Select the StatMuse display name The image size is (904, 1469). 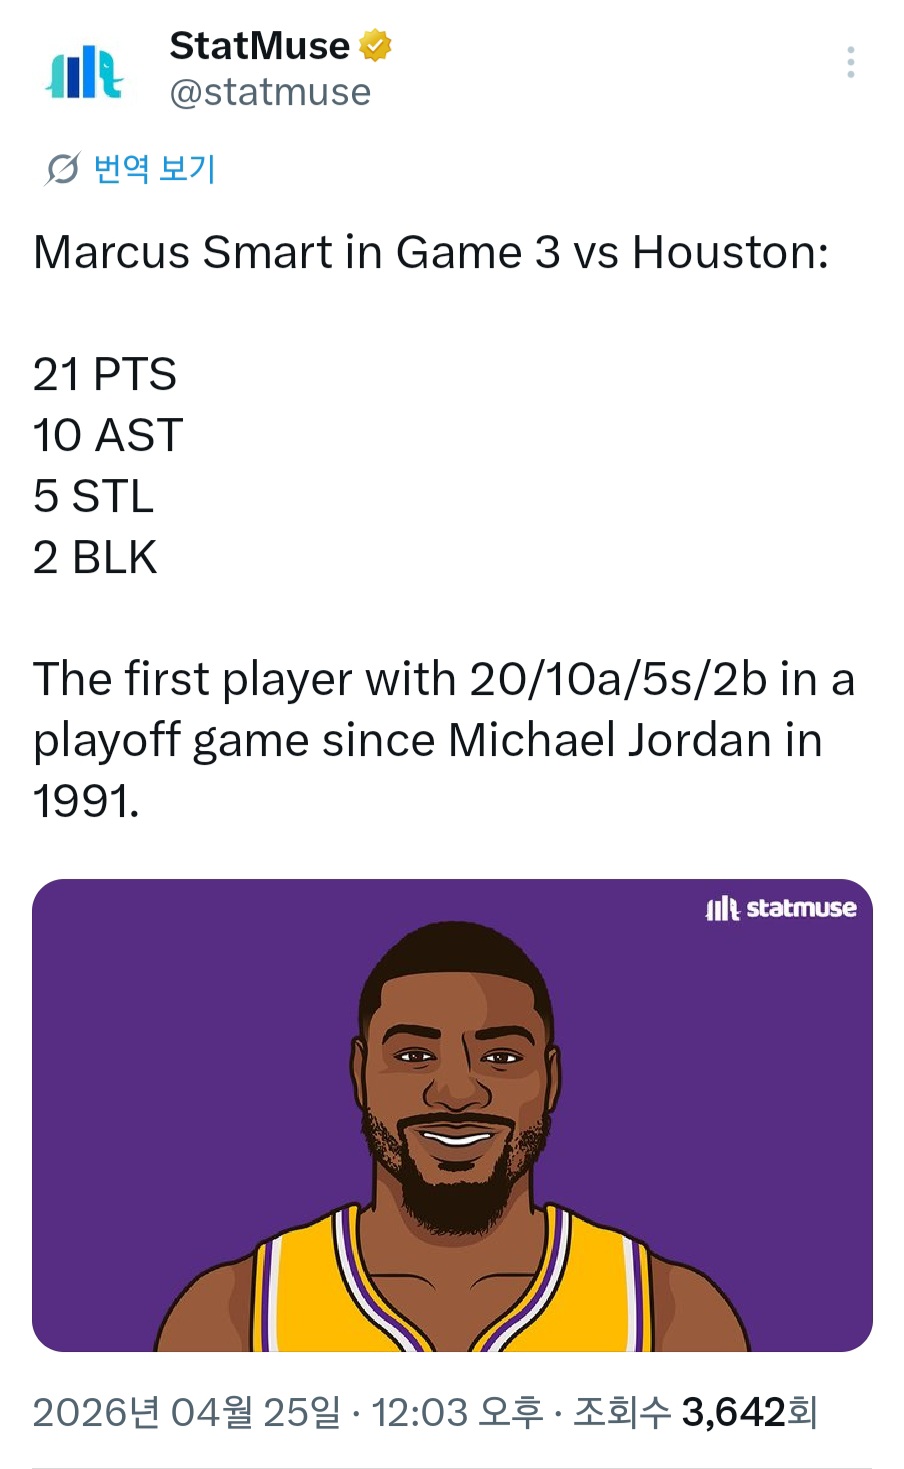(259, 46)
